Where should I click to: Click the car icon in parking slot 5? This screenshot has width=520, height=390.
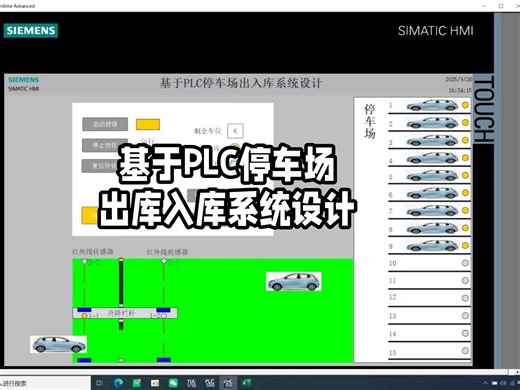pos(433,175)
